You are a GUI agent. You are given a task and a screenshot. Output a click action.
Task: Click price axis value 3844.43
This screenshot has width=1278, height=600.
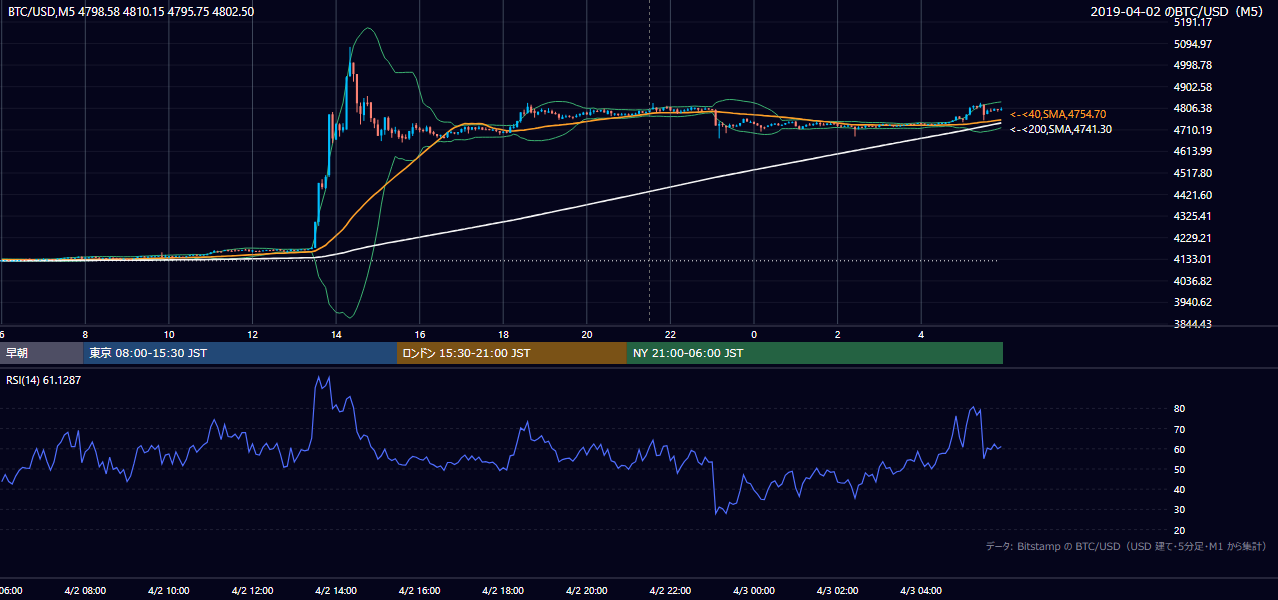1192,324
